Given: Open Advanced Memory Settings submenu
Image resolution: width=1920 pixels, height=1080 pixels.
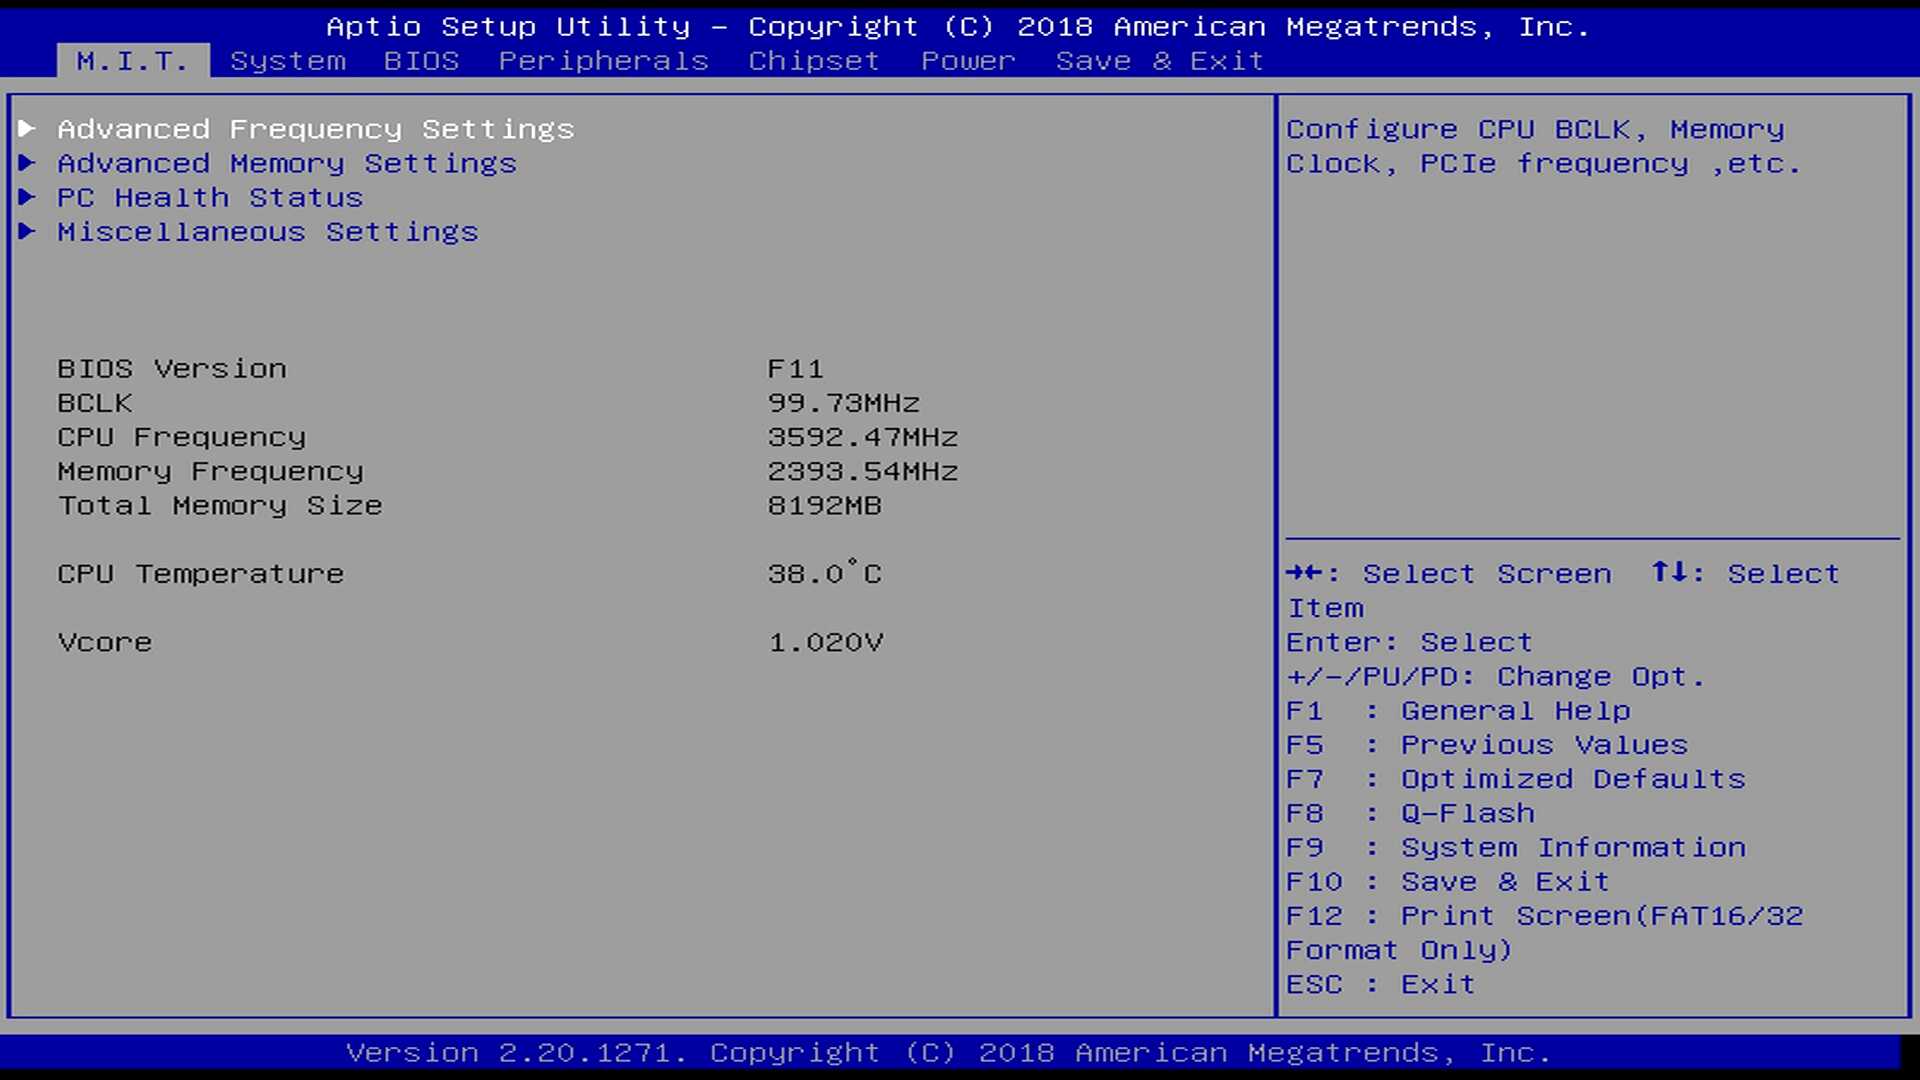Looking at the screenshot, I should pyautogui.click(x=287, y=163).
